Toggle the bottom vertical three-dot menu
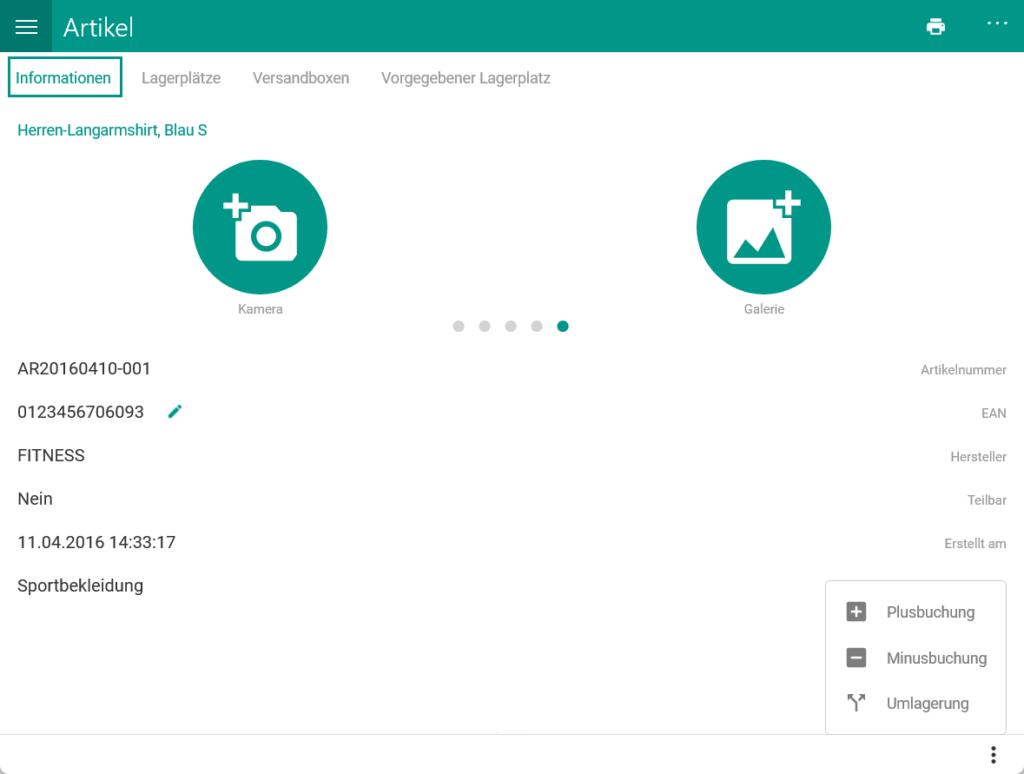This screenshot has width=1024, height=774. [x=992, y=755]
